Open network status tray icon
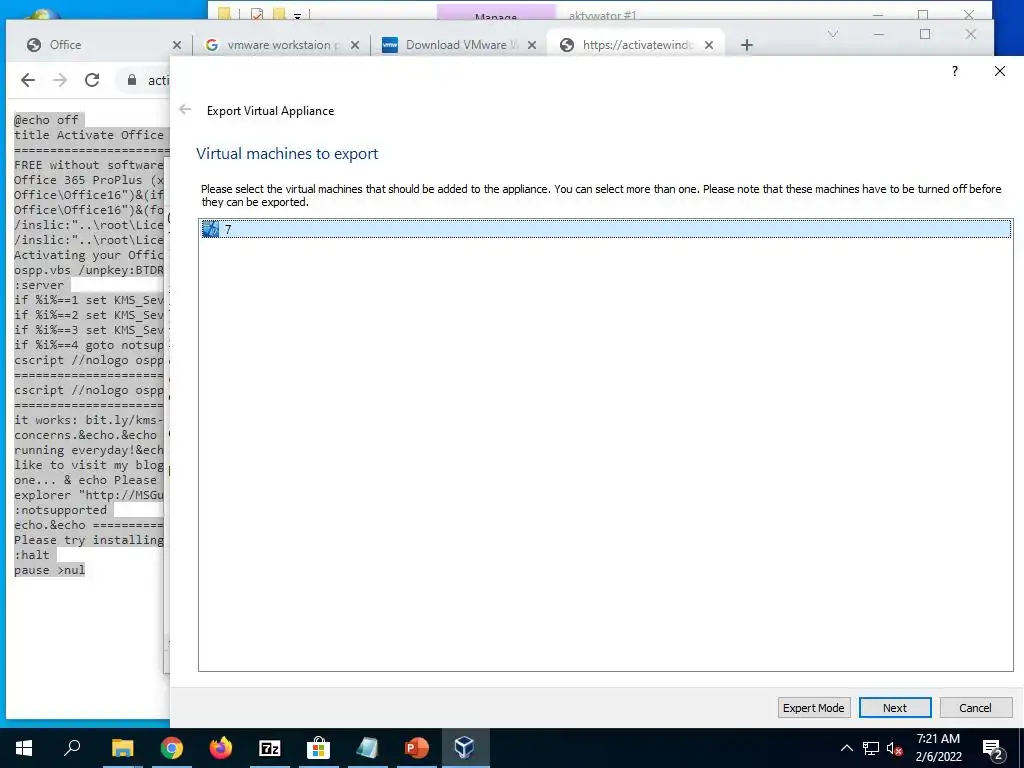This screenshot has height=768, width=1024. [x=871, y=748]
